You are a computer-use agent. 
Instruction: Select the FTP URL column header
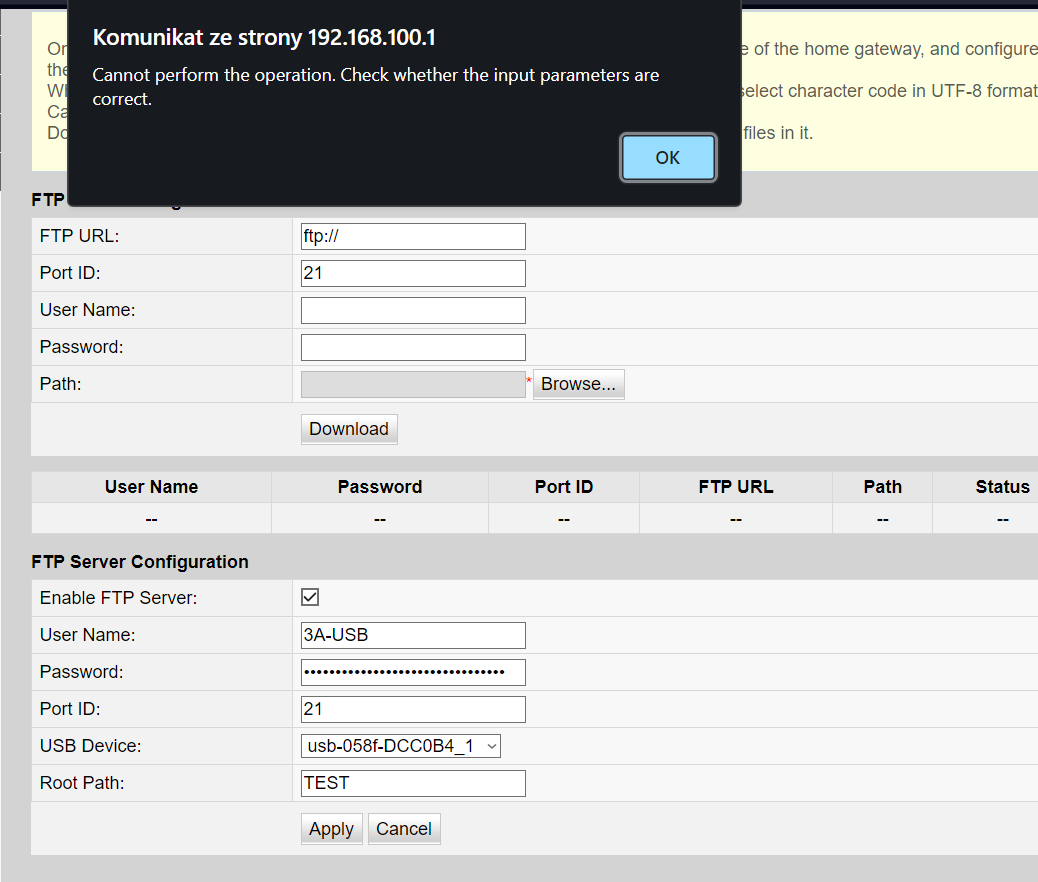click(x=736, y=487)
